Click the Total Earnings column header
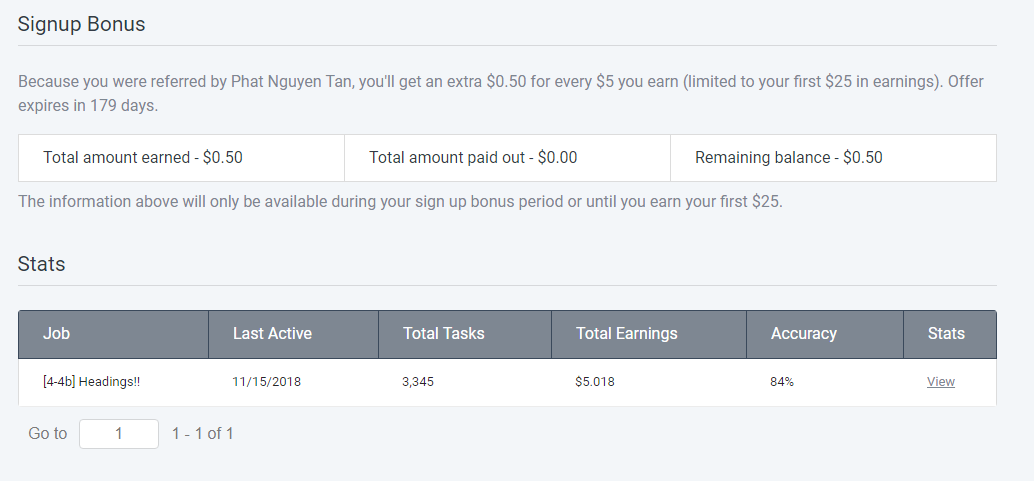This screenshot has width=1034, height=481. click(626, 334)
